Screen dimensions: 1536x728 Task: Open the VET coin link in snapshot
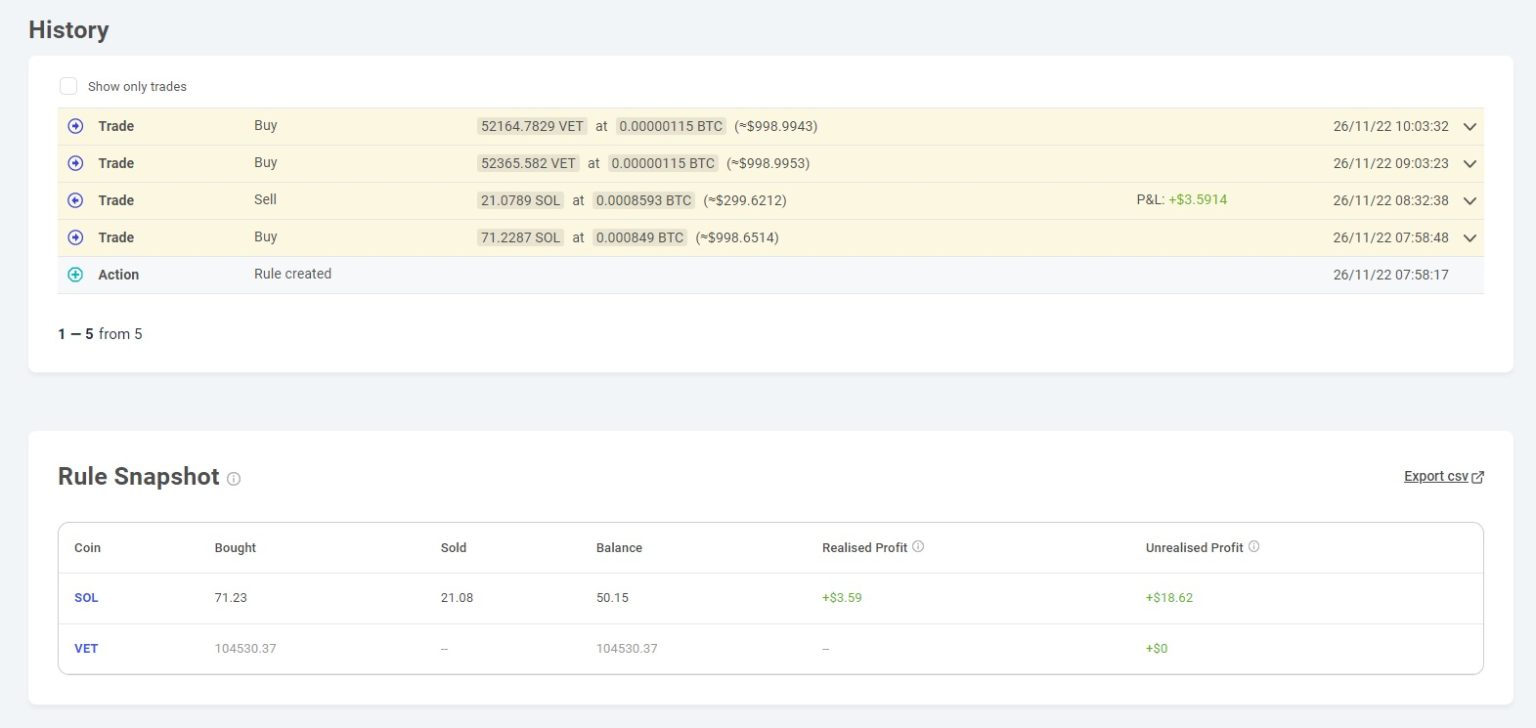click(x=86, y=649)
